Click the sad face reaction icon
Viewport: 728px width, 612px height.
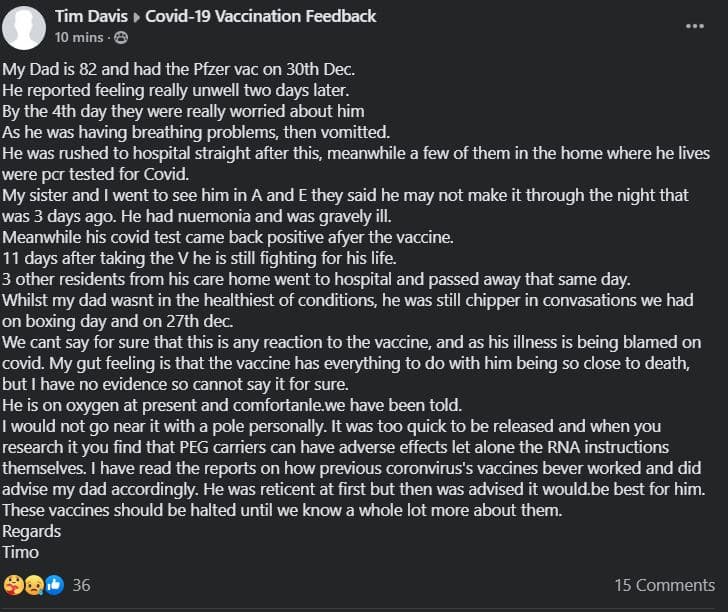click(x=33, y=584)
